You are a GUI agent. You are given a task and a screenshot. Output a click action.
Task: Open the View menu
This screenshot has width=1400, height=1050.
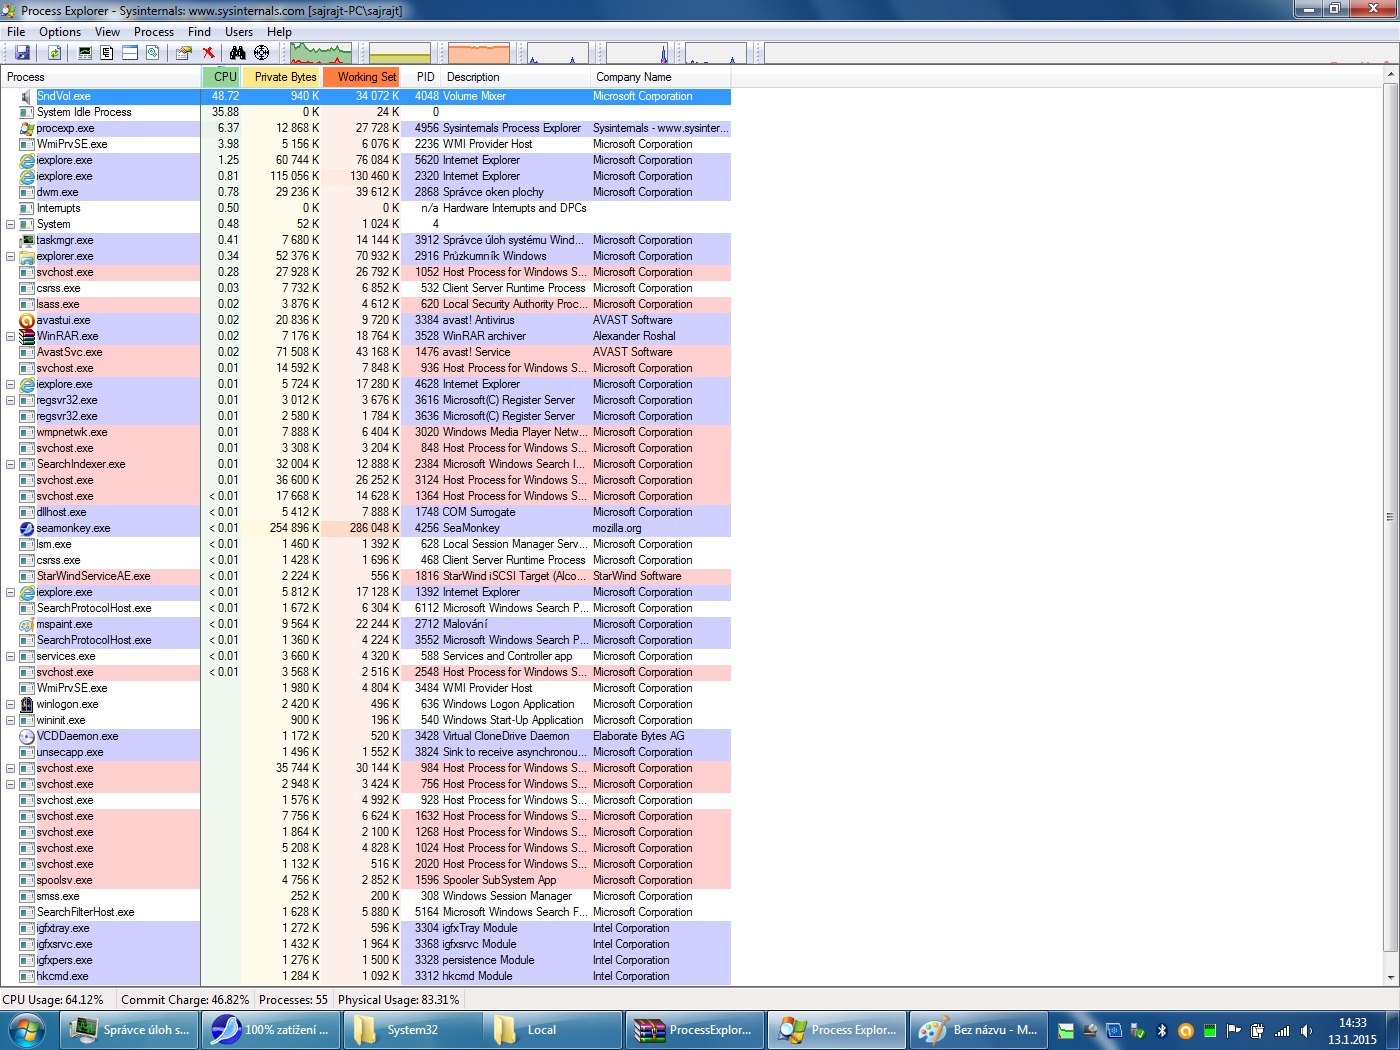107,32
